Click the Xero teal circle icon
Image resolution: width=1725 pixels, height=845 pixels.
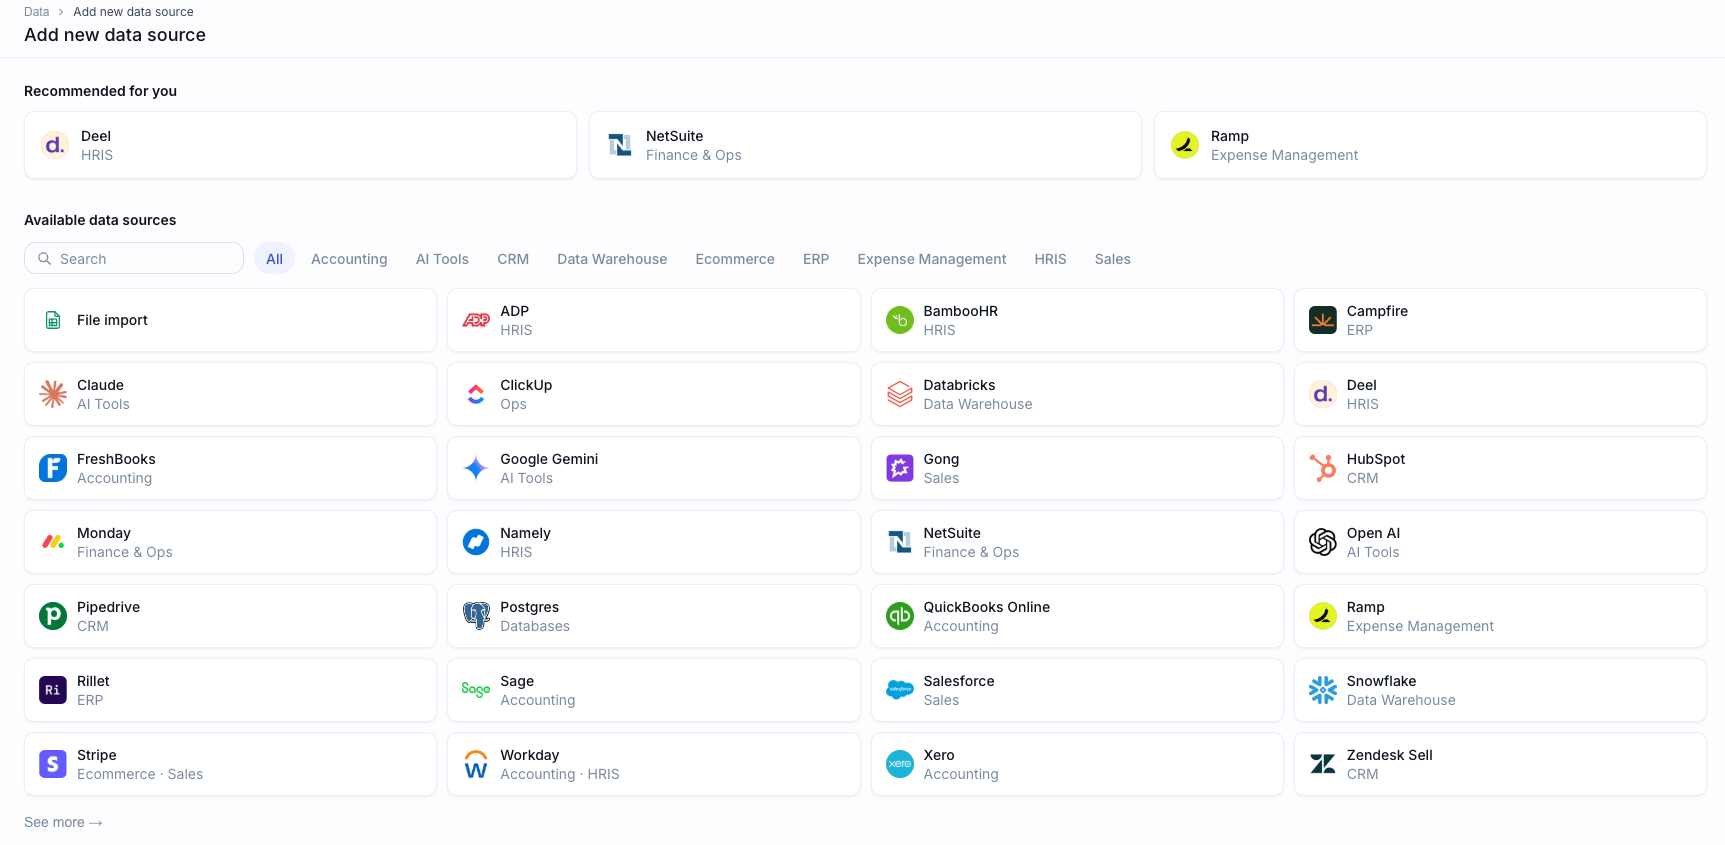900,764
